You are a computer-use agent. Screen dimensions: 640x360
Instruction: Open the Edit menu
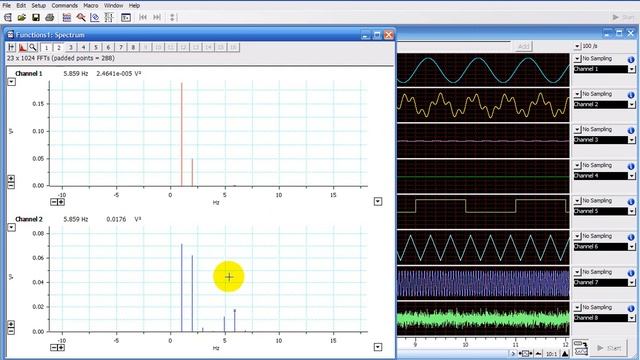(21, 5)
